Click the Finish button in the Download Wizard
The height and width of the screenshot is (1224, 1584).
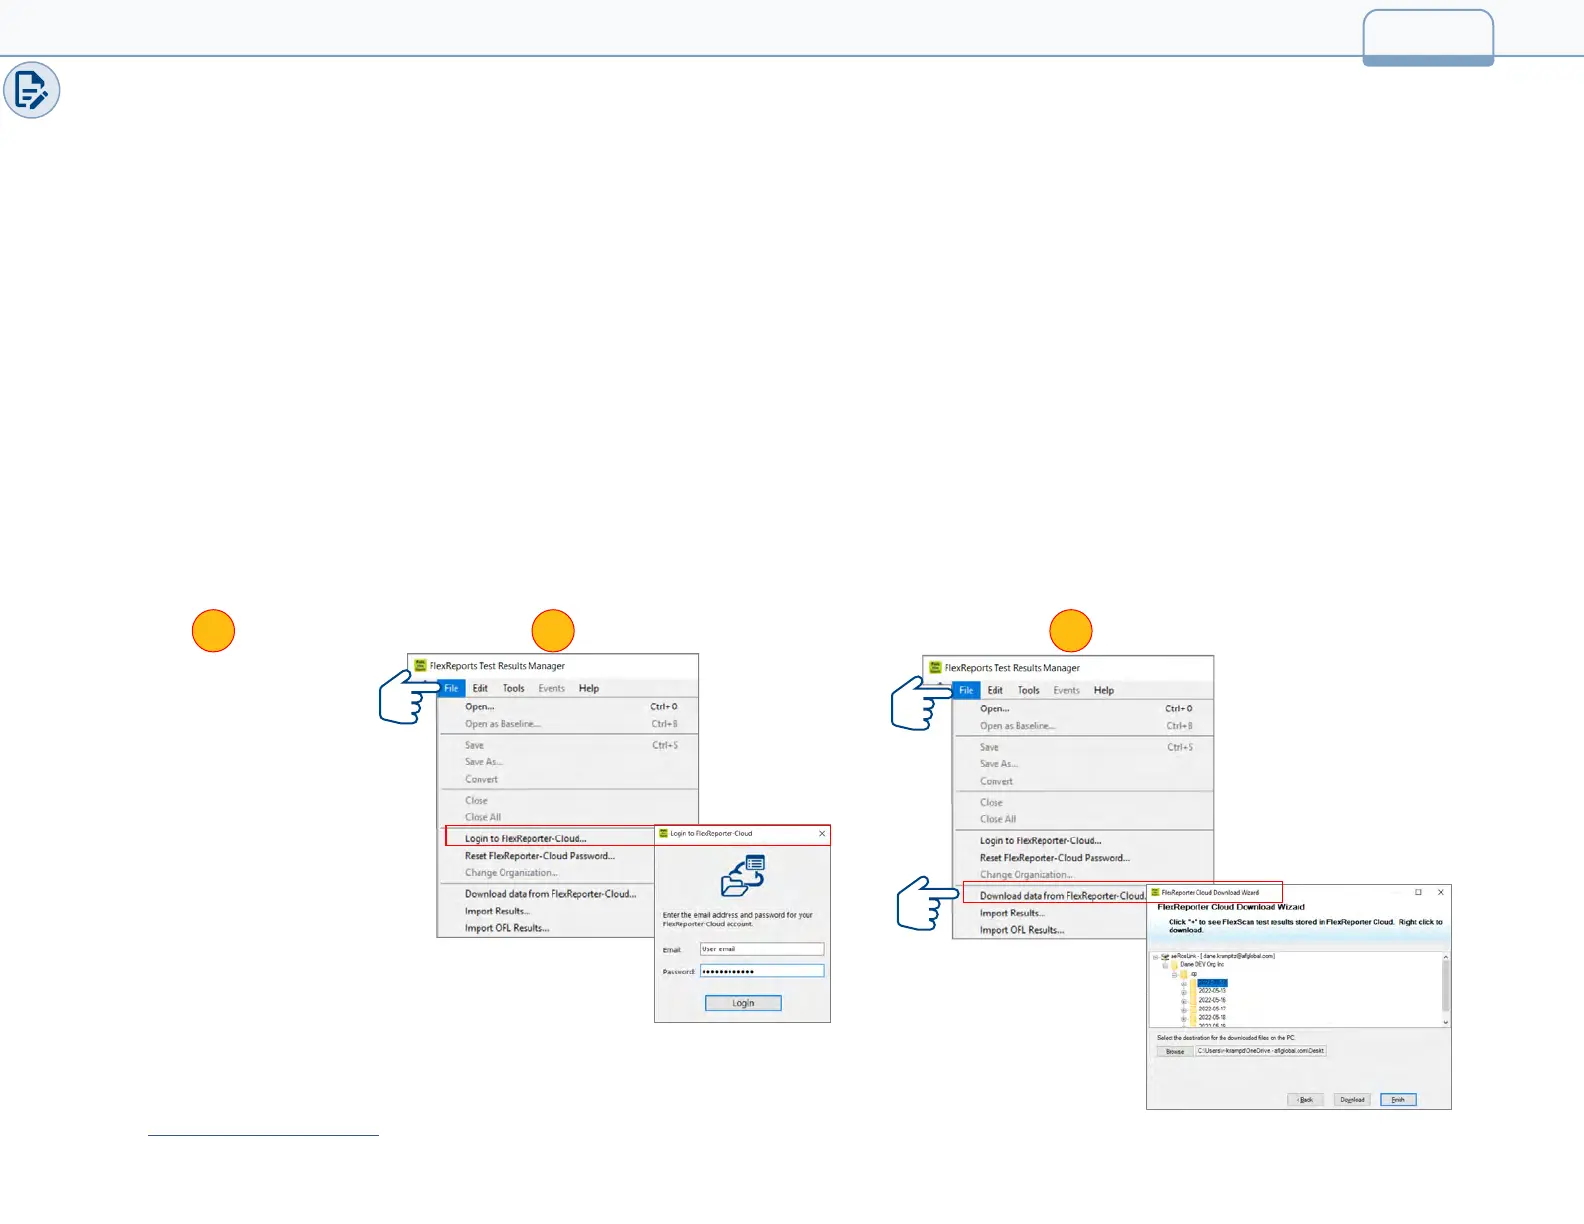(1398, 1099)
